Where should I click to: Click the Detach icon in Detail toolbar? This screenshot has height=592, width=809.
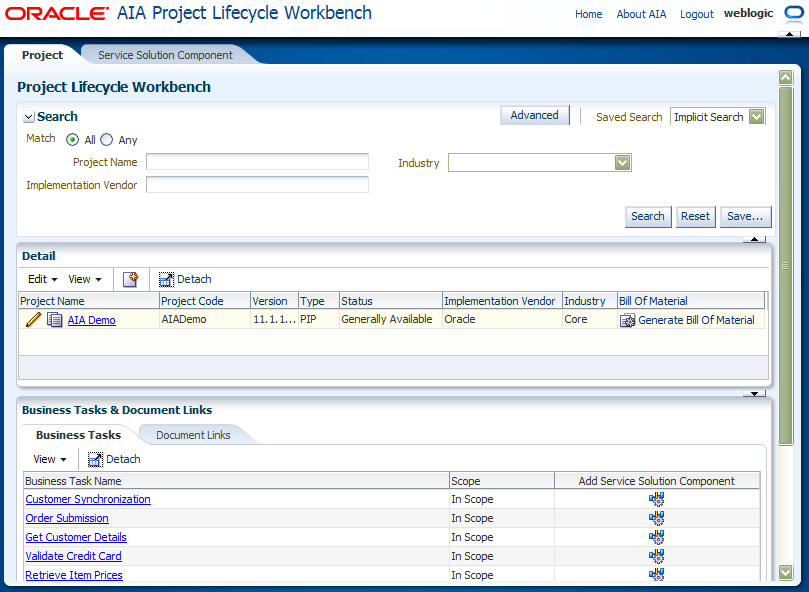pyautogui.click(x=166, y=279)
